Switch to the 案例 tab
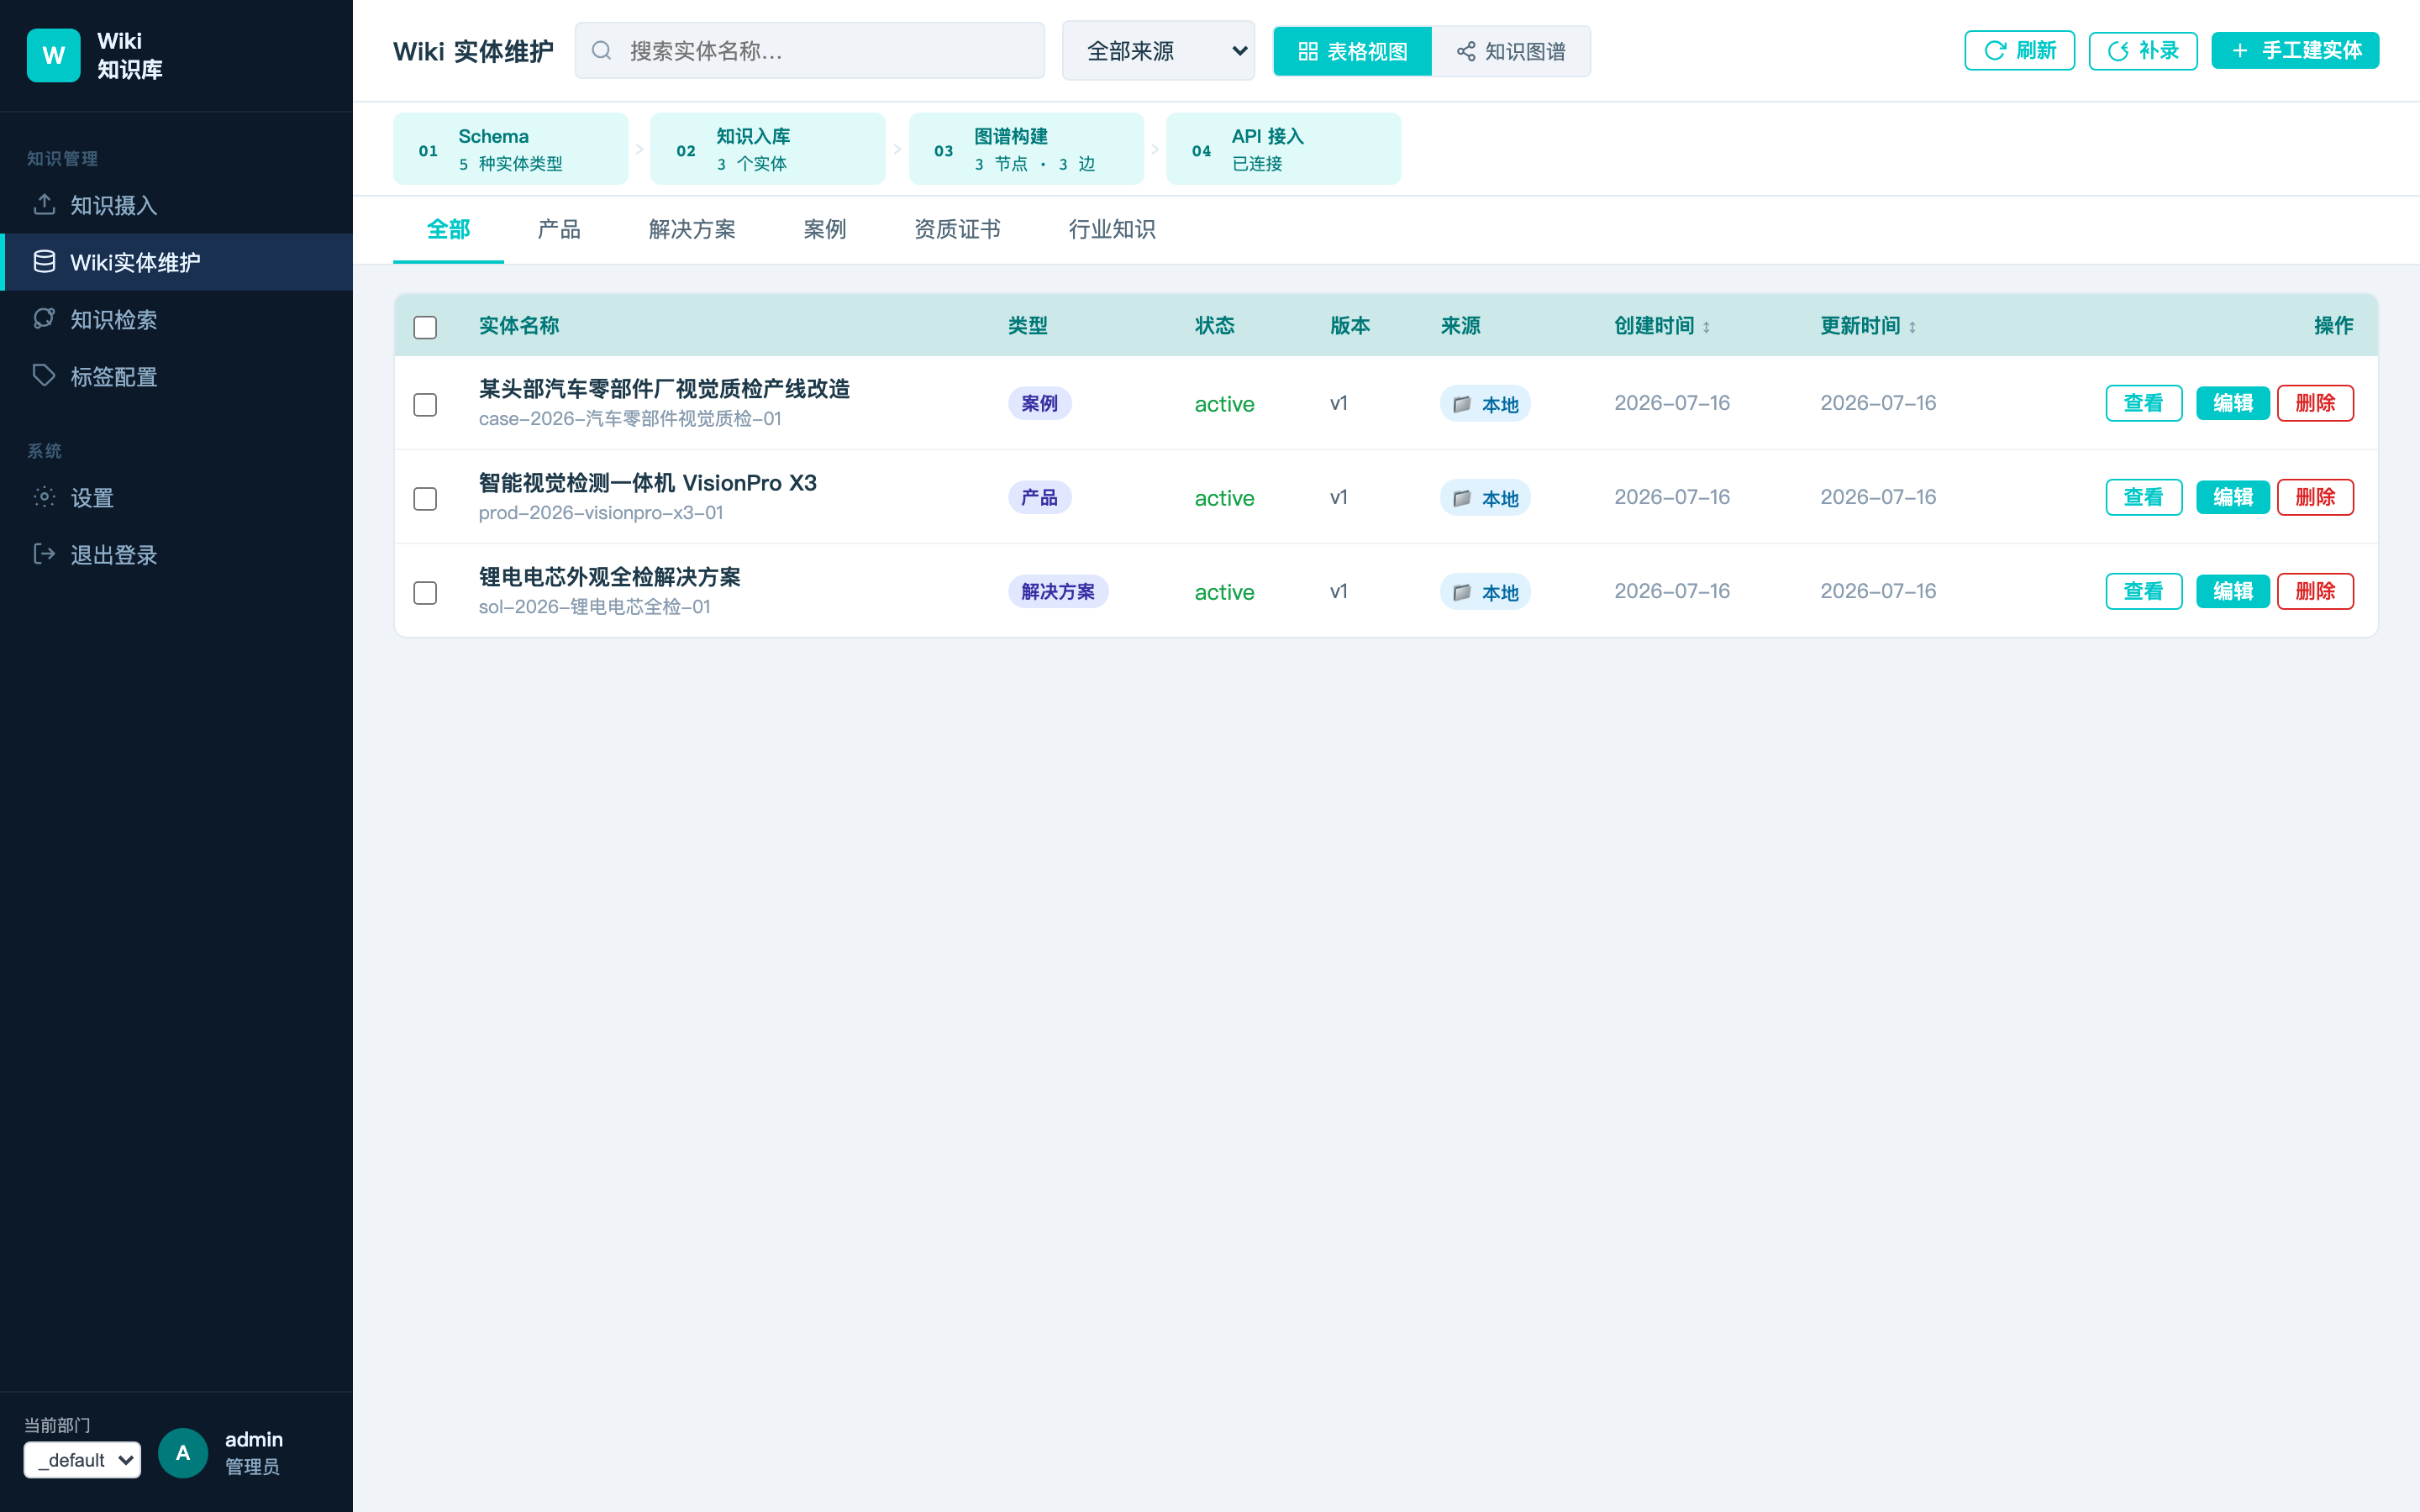 click(825, 229)
